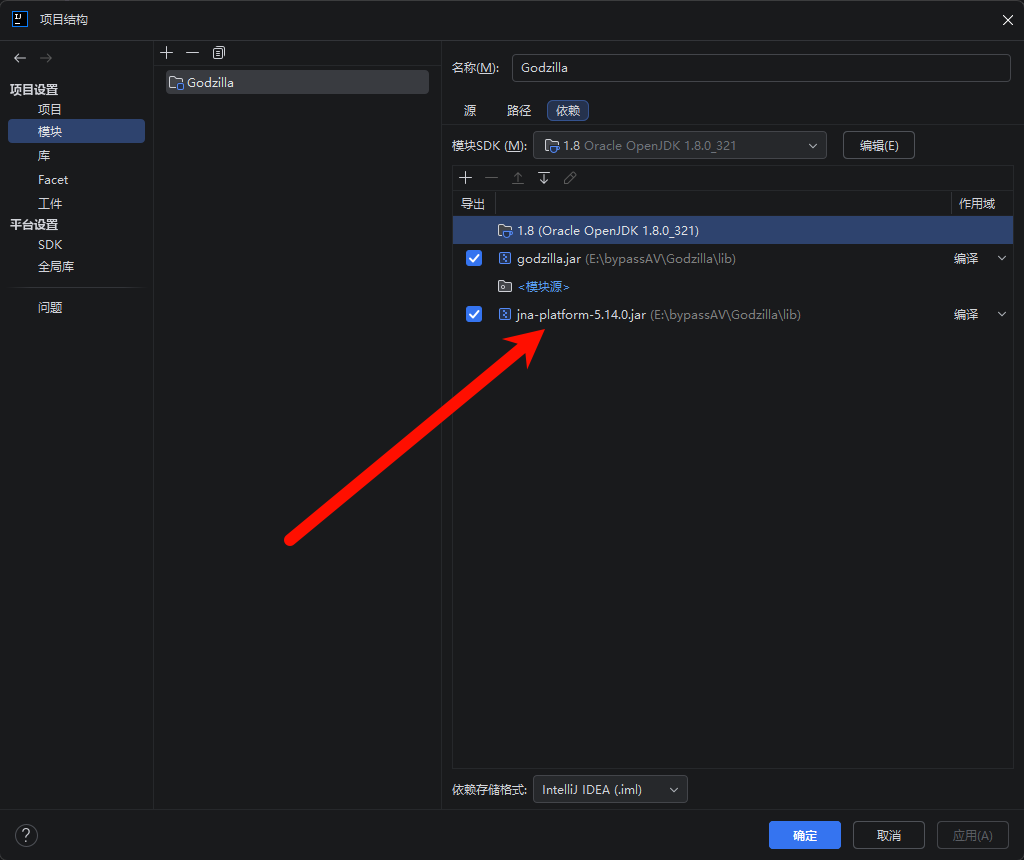The height and width of the screenshot is (860, 1024).
Task: Remove dependency with the minus icon
Action: coord(492,178)
